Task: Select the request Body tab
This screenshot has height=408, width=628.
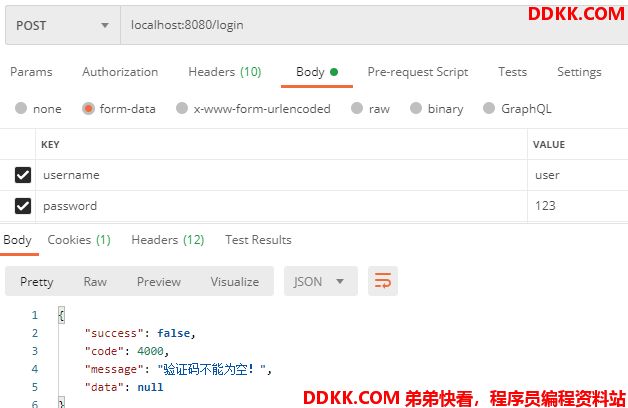Action: [x=317, y=72]
